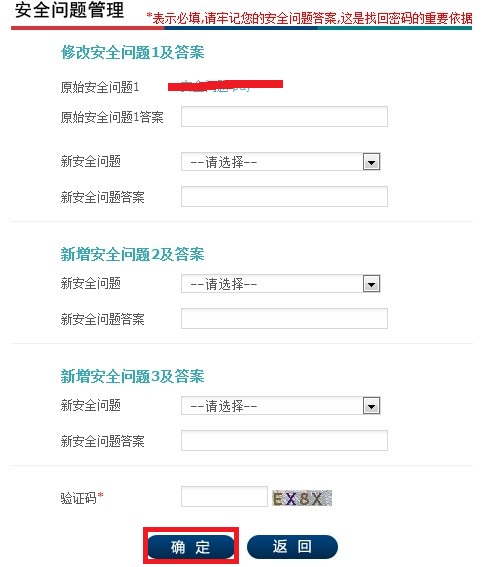Viewport: 486px width, 567px height.
Task: Refresh the EX8X captcha image
Action: 302,498
